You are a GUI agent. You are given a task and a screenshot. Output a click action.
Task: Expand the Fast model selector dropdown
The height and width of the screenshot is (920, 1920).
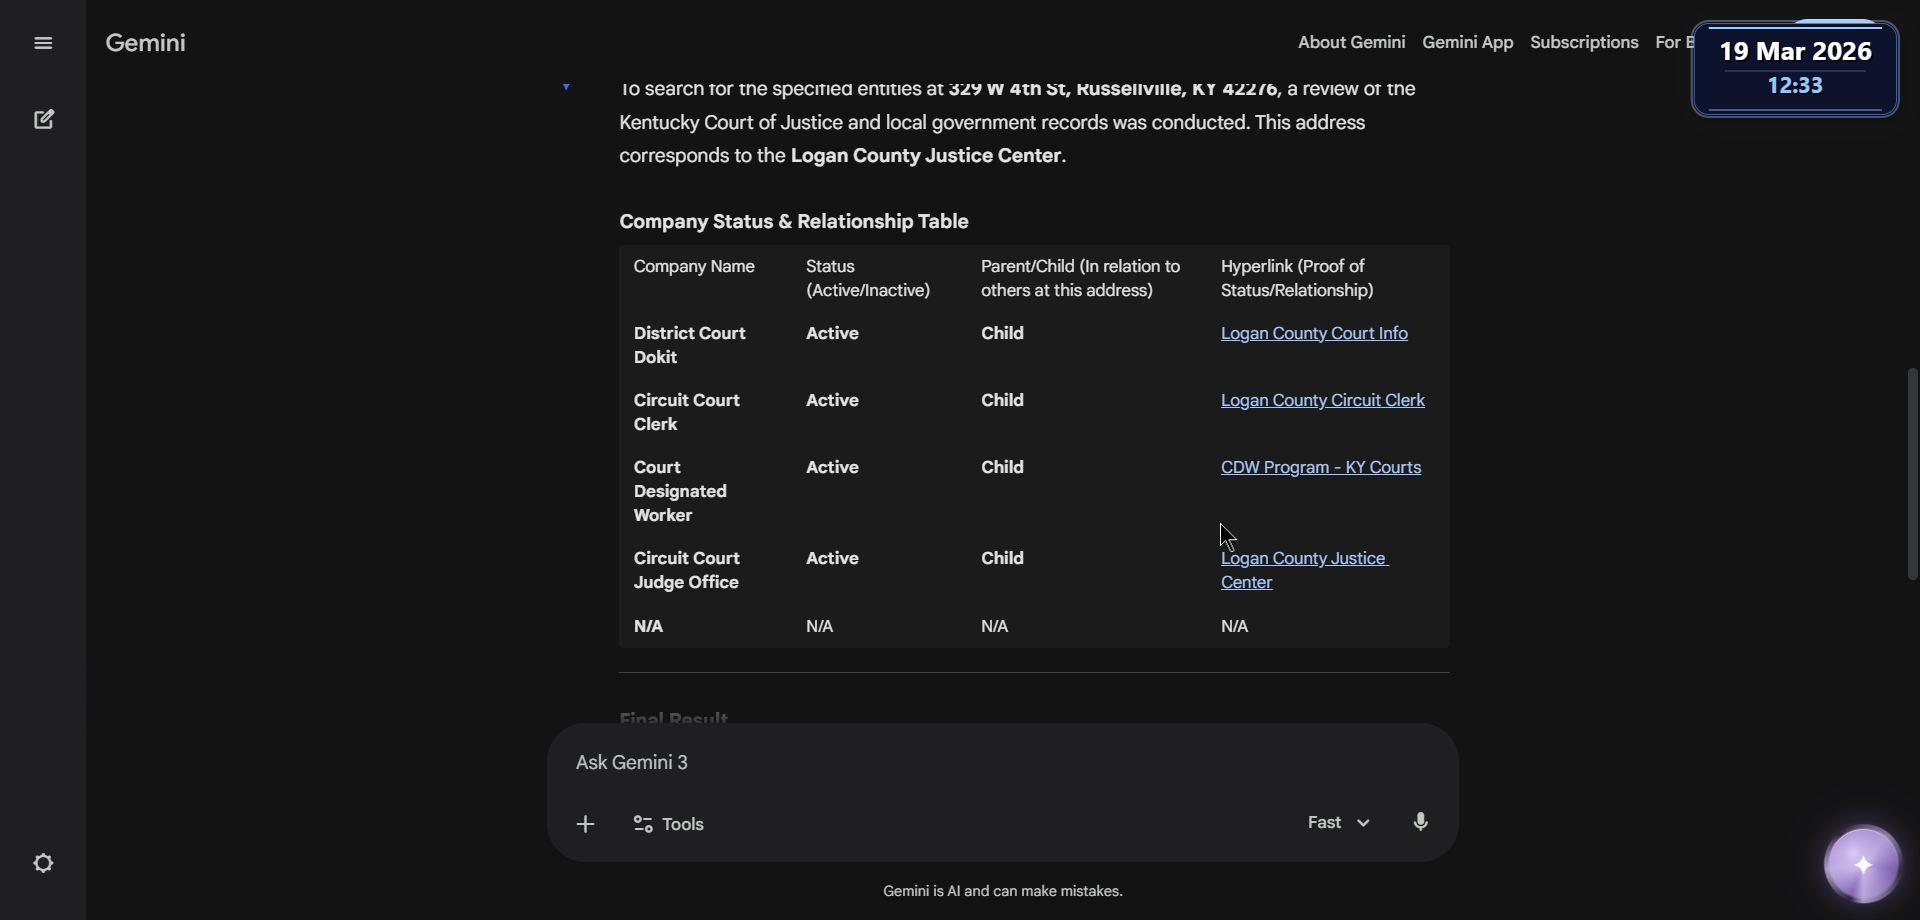(1338, 822)
